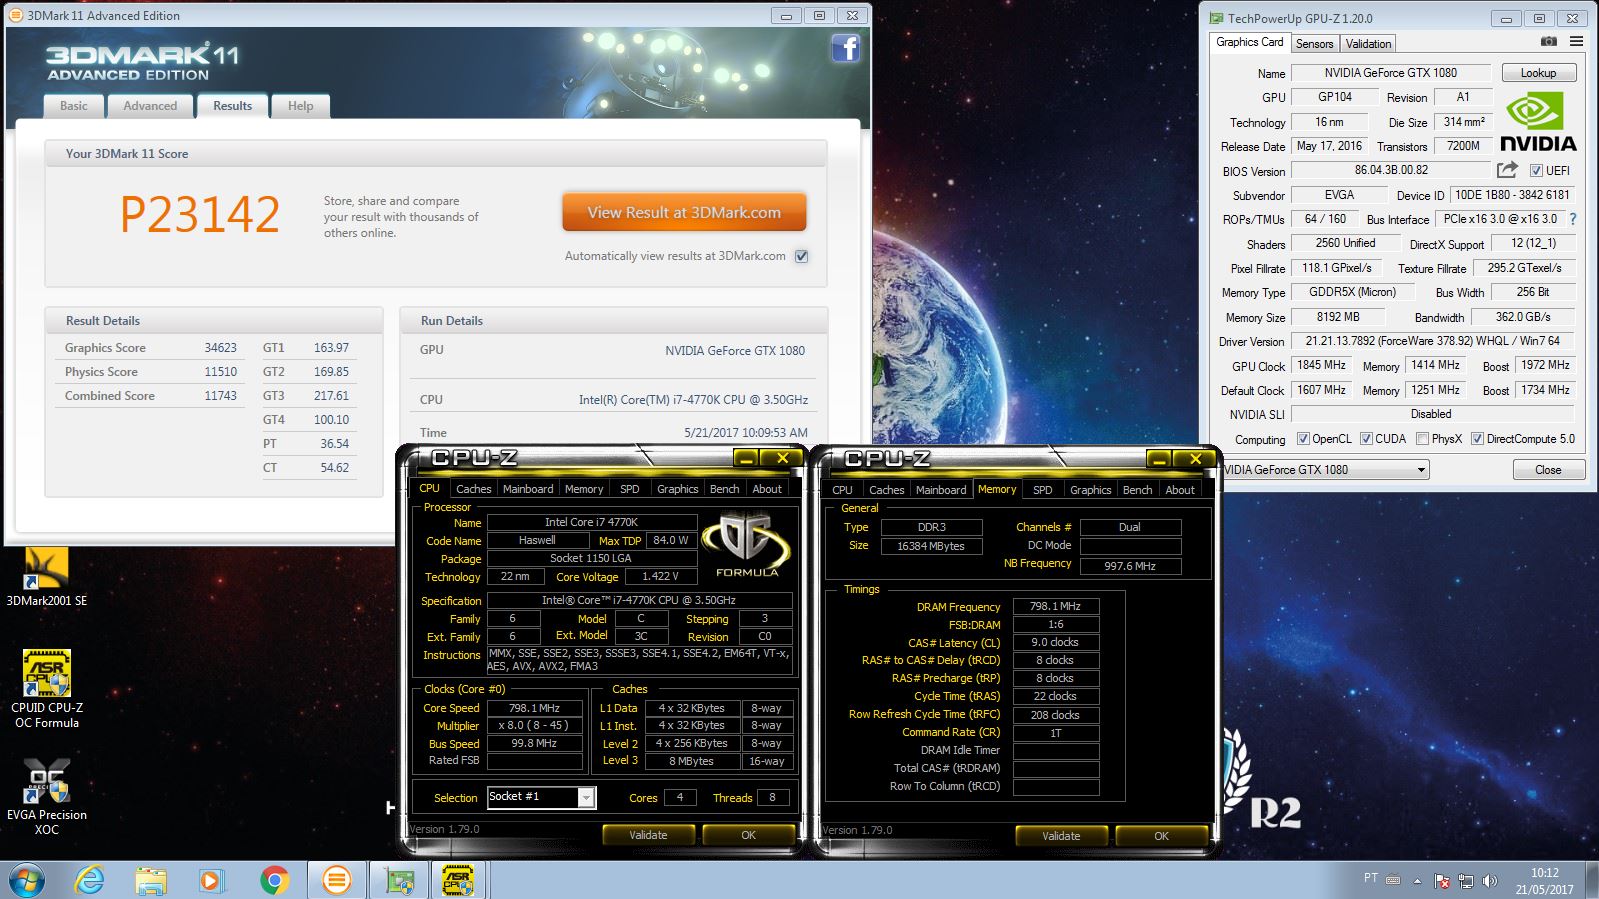Click DRAM Frequency value 798.1 MHz
1599x899 pixels.
point(1056,606)
